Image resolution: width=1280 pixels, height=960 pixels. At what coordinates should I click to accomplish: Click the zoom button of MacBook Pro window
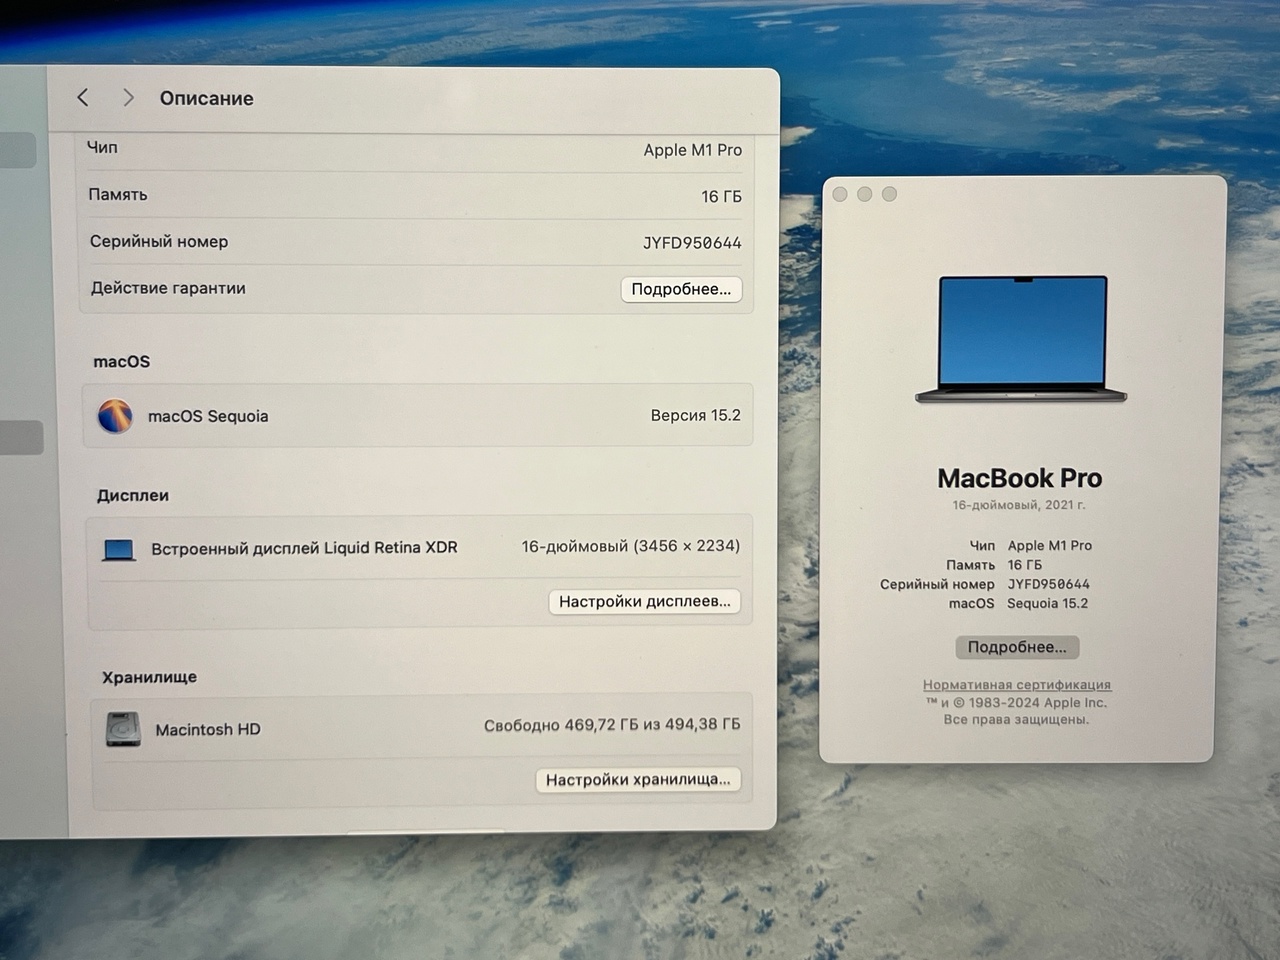[889, 194]
